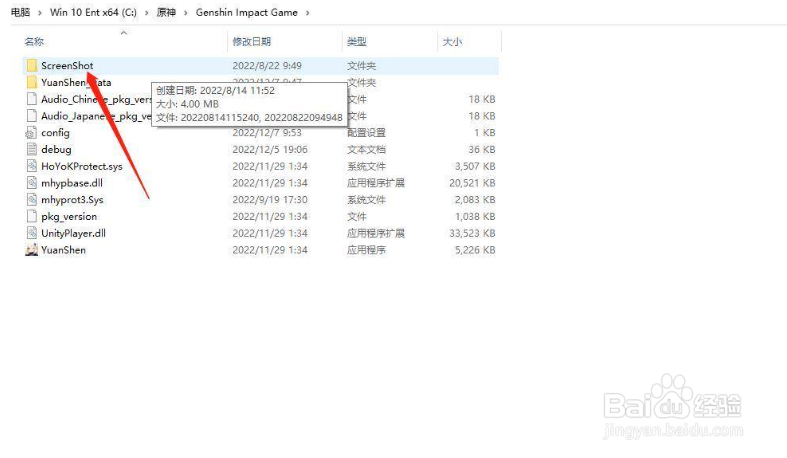
Task: Select the UnityPlayer.dll file name
Action: [73, 233]
